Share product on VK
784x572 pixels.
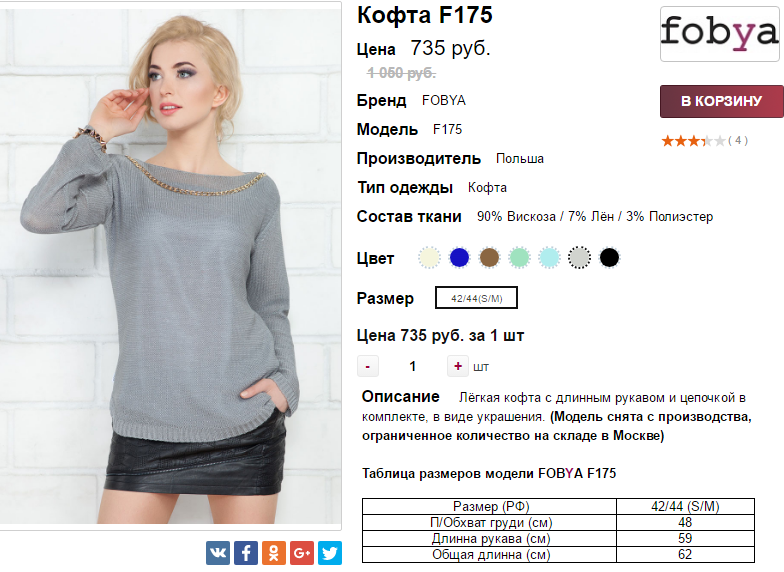point(218,552)
